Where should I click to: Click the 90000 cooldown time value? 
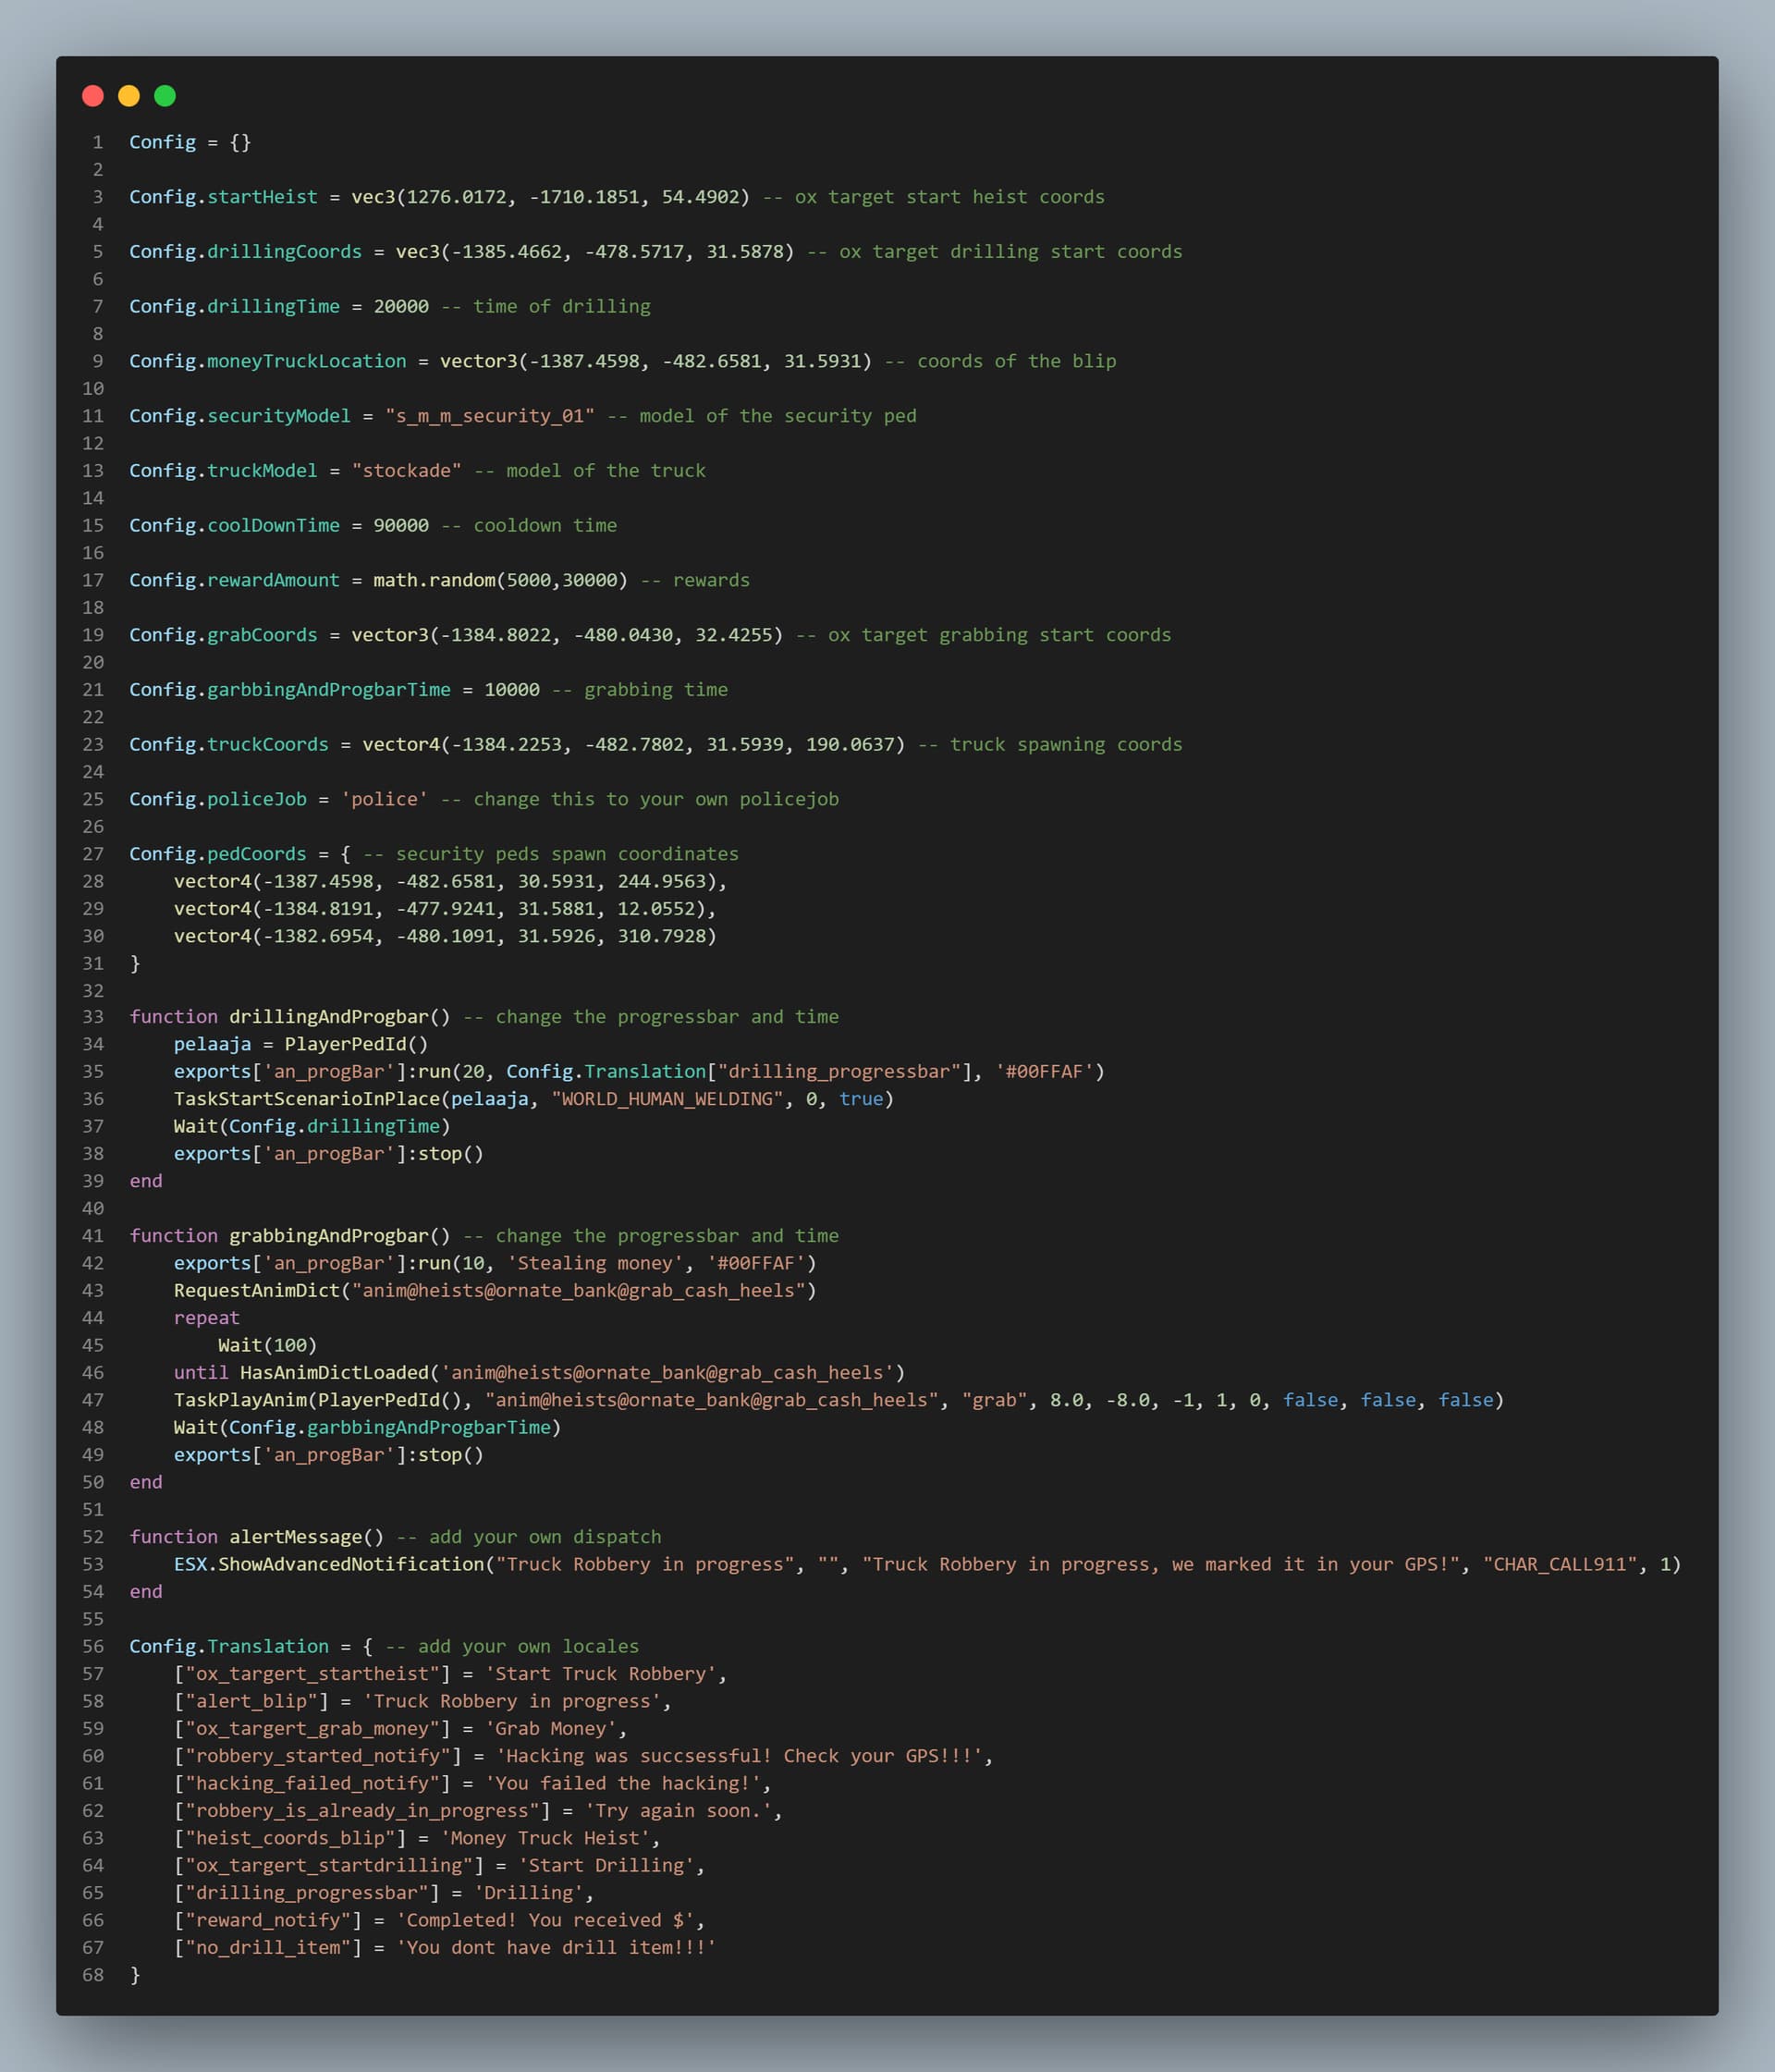click(x=401, y=526)
